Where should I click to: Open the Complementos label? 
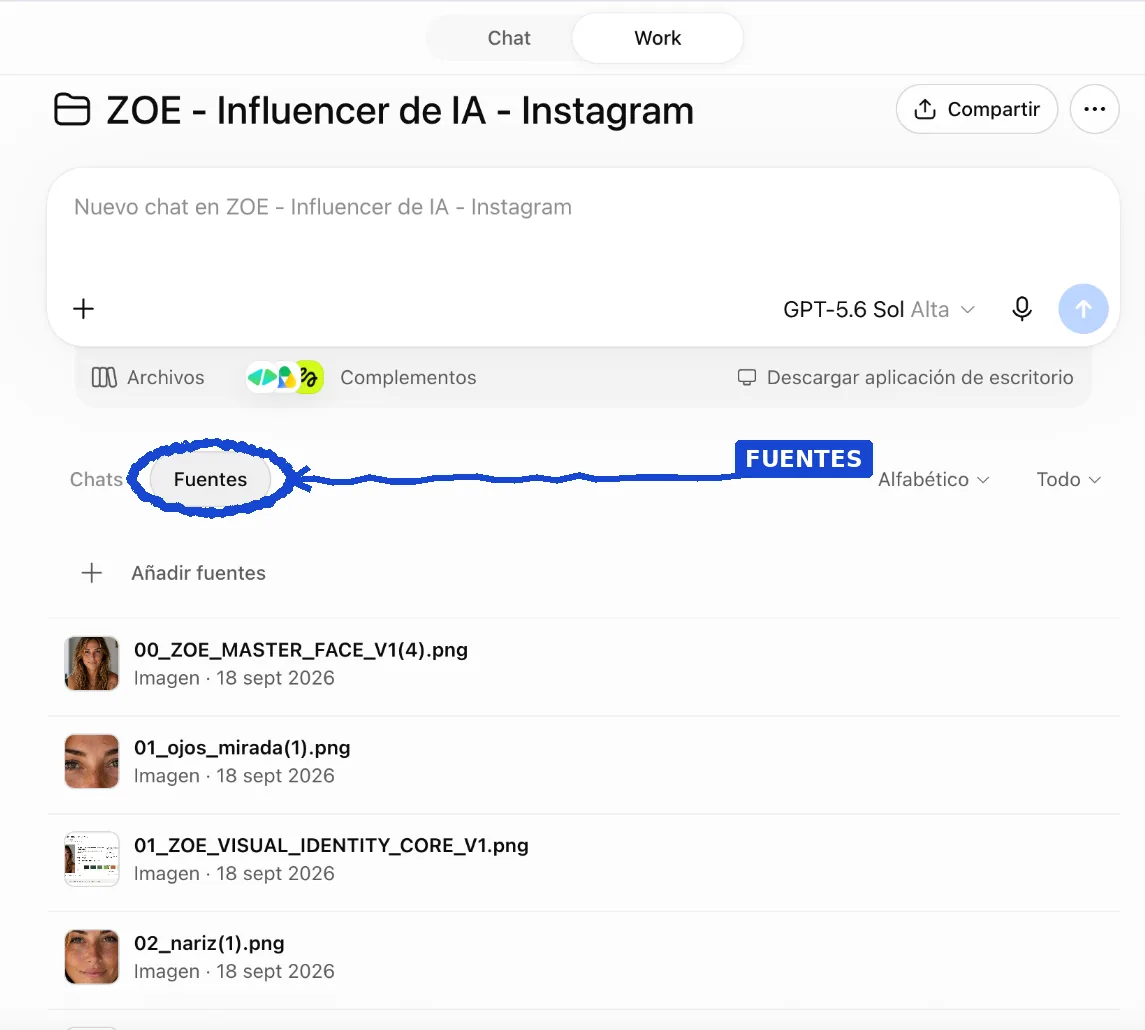(x=408, y=377)
